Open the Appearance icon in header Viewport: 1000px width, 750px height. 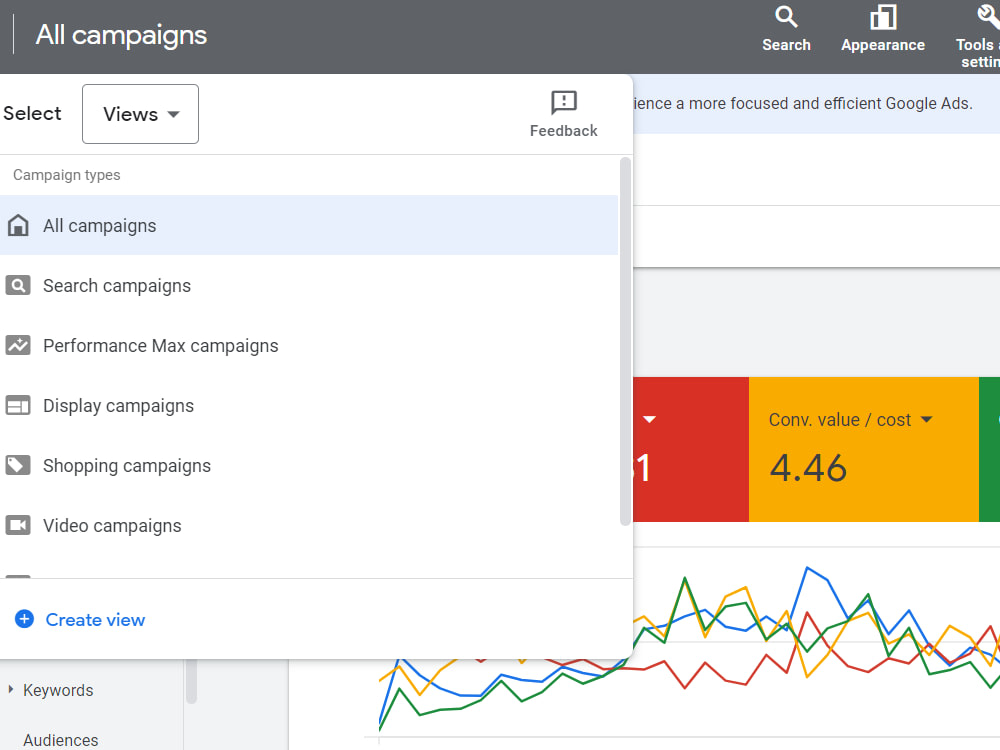pos(883,17)
